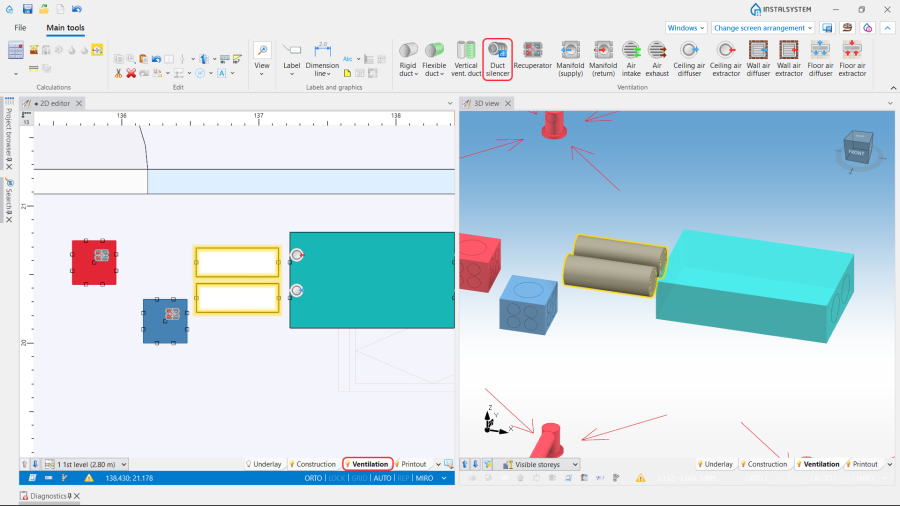The width and height of the screenshot is (900, 506).
Task: Expand Change screen arrangement dropdown
Action: 763,28
